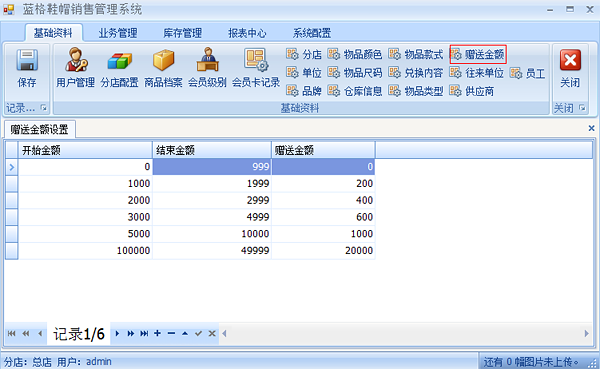
Task: Select the start amount 100000 cell
Action: pyautogui.click(x=85, y=251)
